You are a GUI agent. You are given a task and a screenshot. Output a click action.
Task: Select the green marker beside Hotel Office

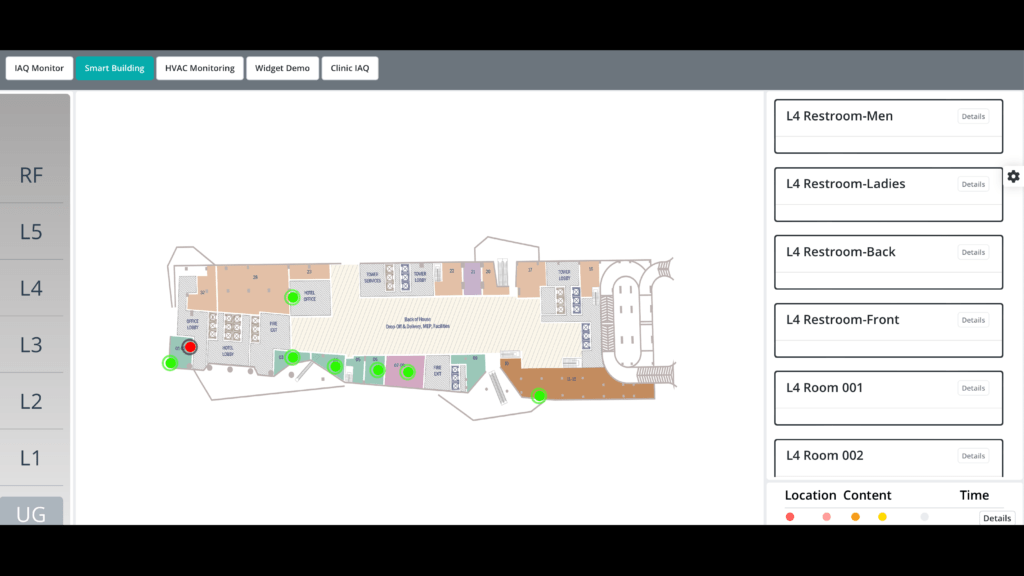292,297
